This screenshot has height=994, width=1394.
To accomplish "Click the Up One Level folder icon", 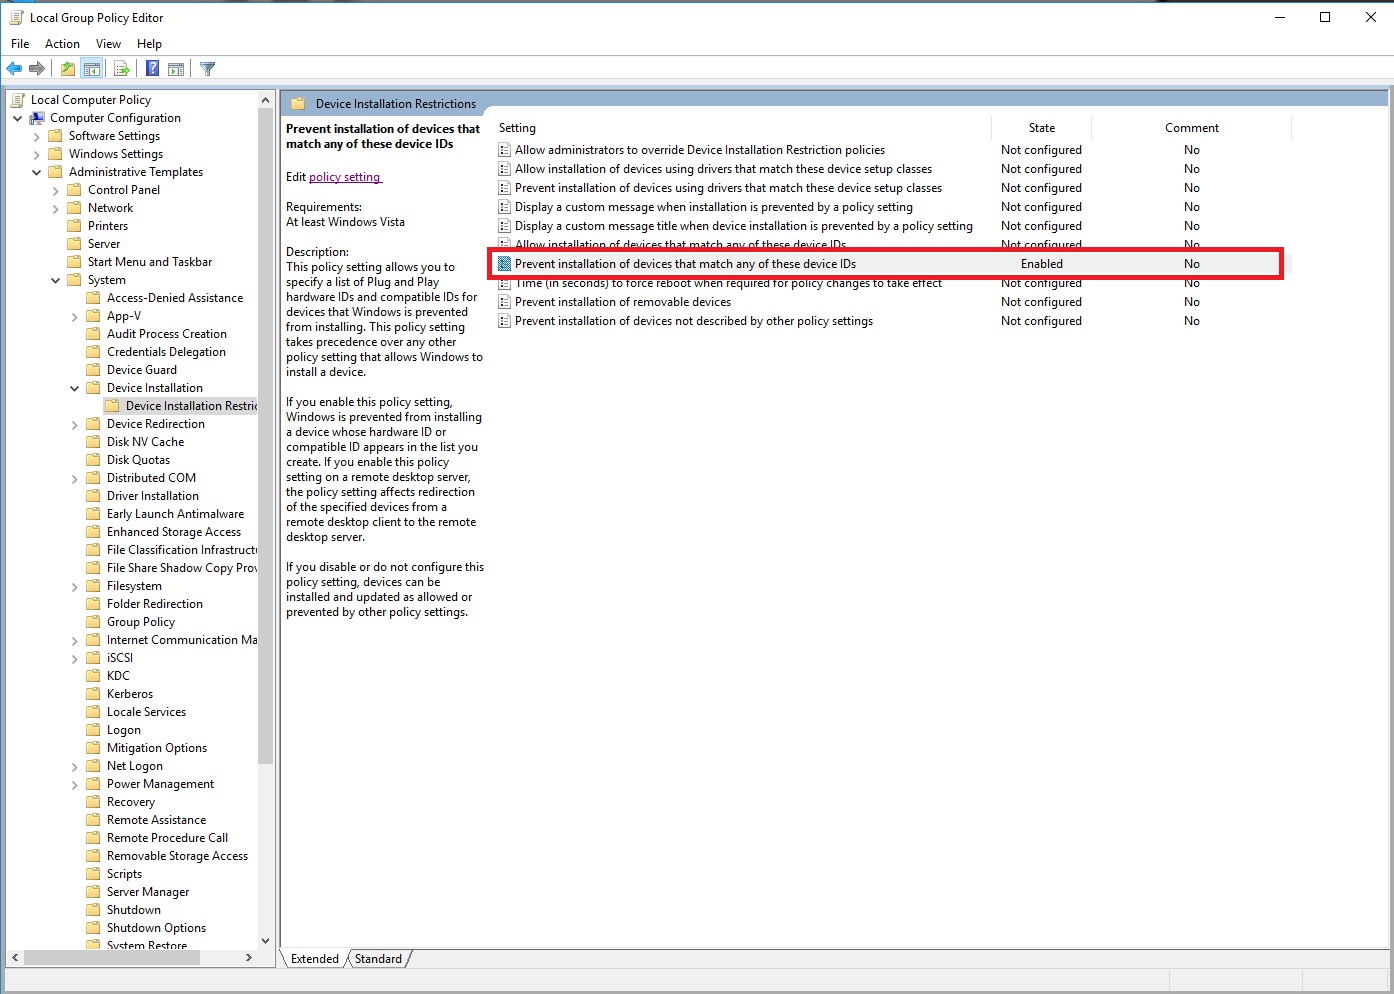I will click(x=67, y=69).
